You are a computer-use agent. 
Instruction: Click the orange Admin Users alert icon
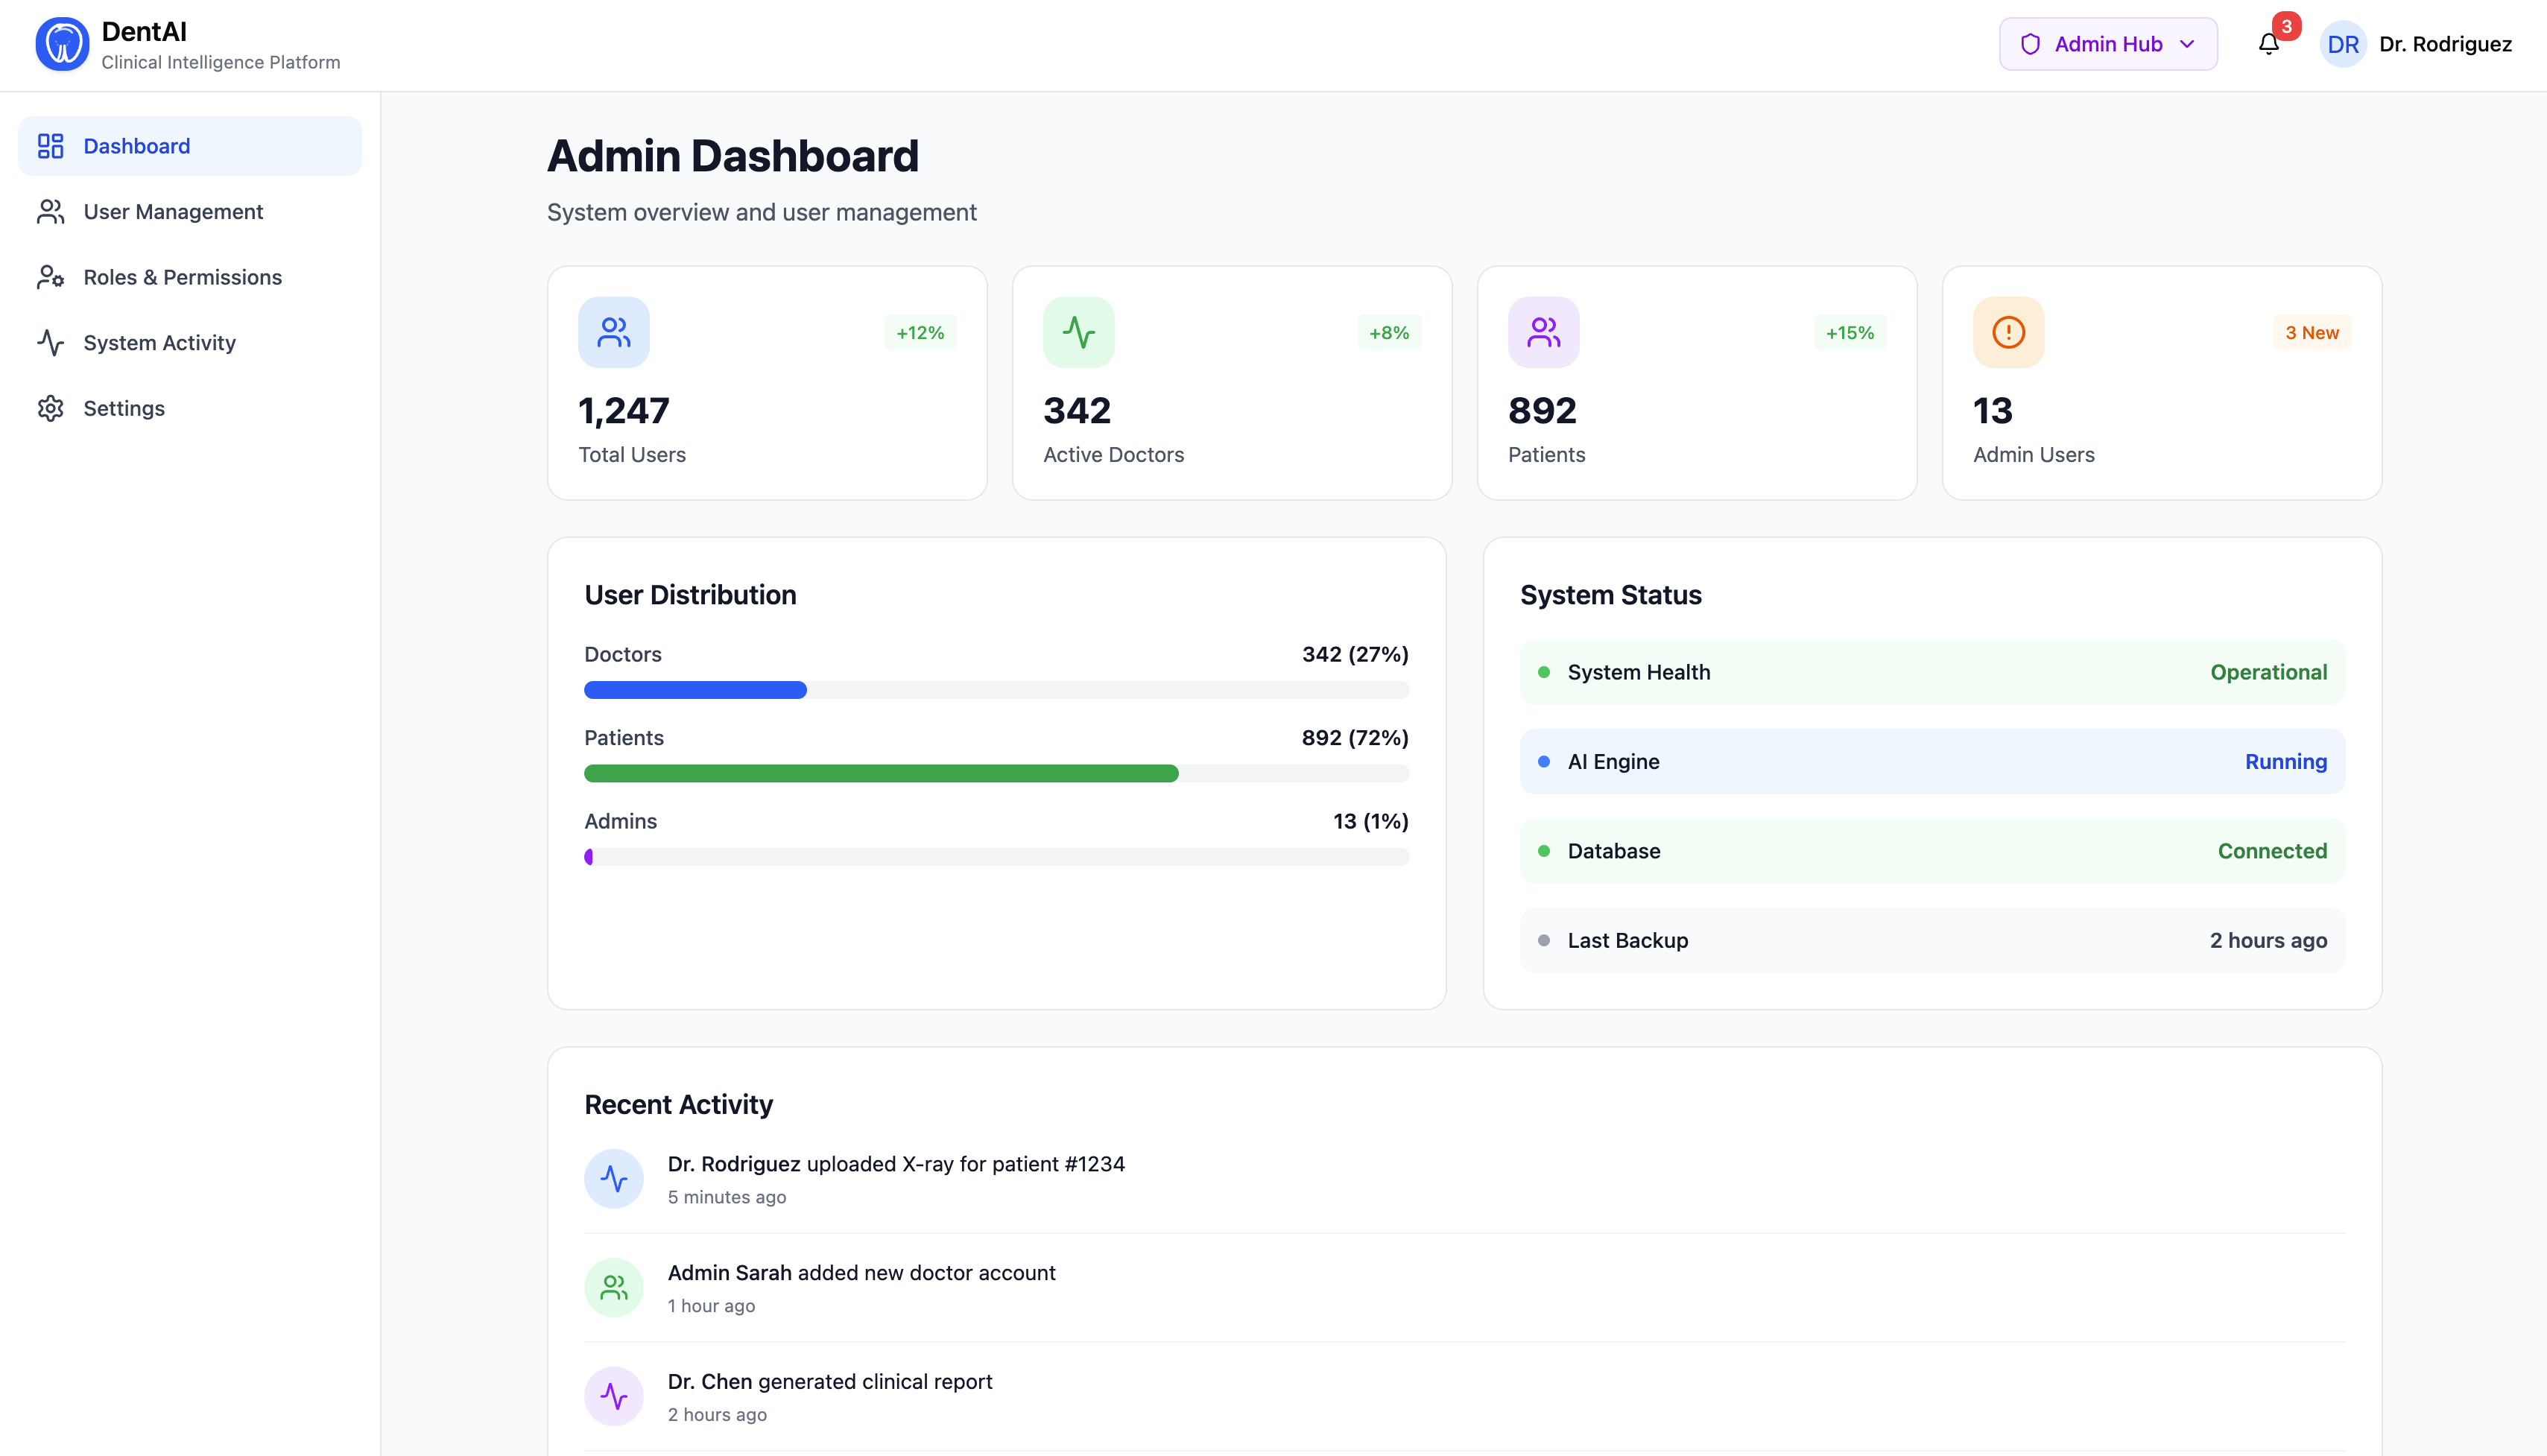[x=2008, y=332]
